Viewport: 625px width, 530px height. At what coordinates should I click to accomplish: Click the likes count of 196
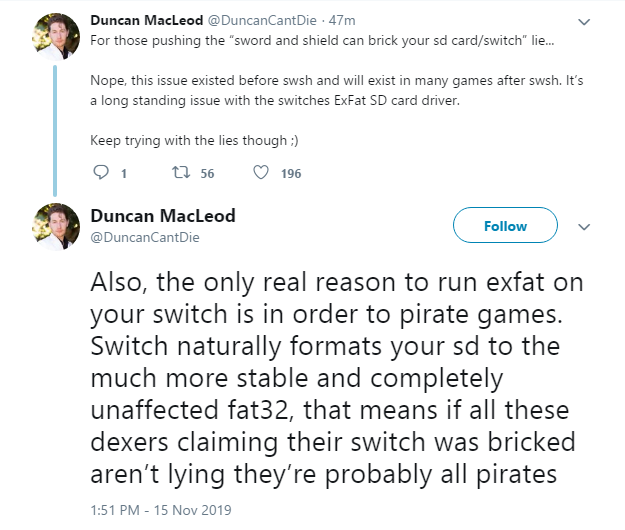(x=291, y=173)
